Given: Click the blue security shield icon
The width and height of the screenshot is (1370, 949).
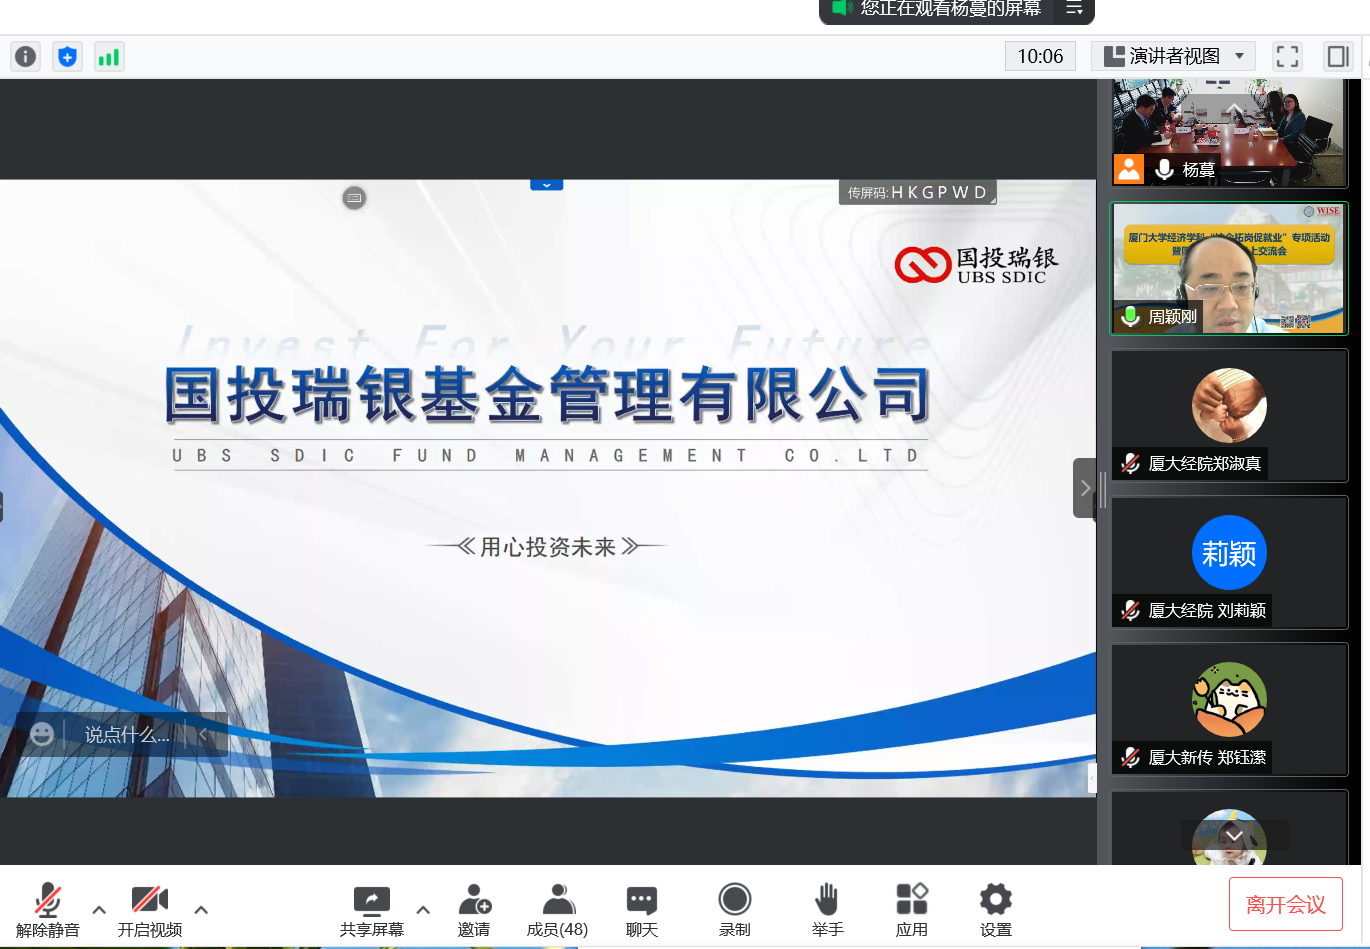Looking at the screenshot, I should (67, 57).
